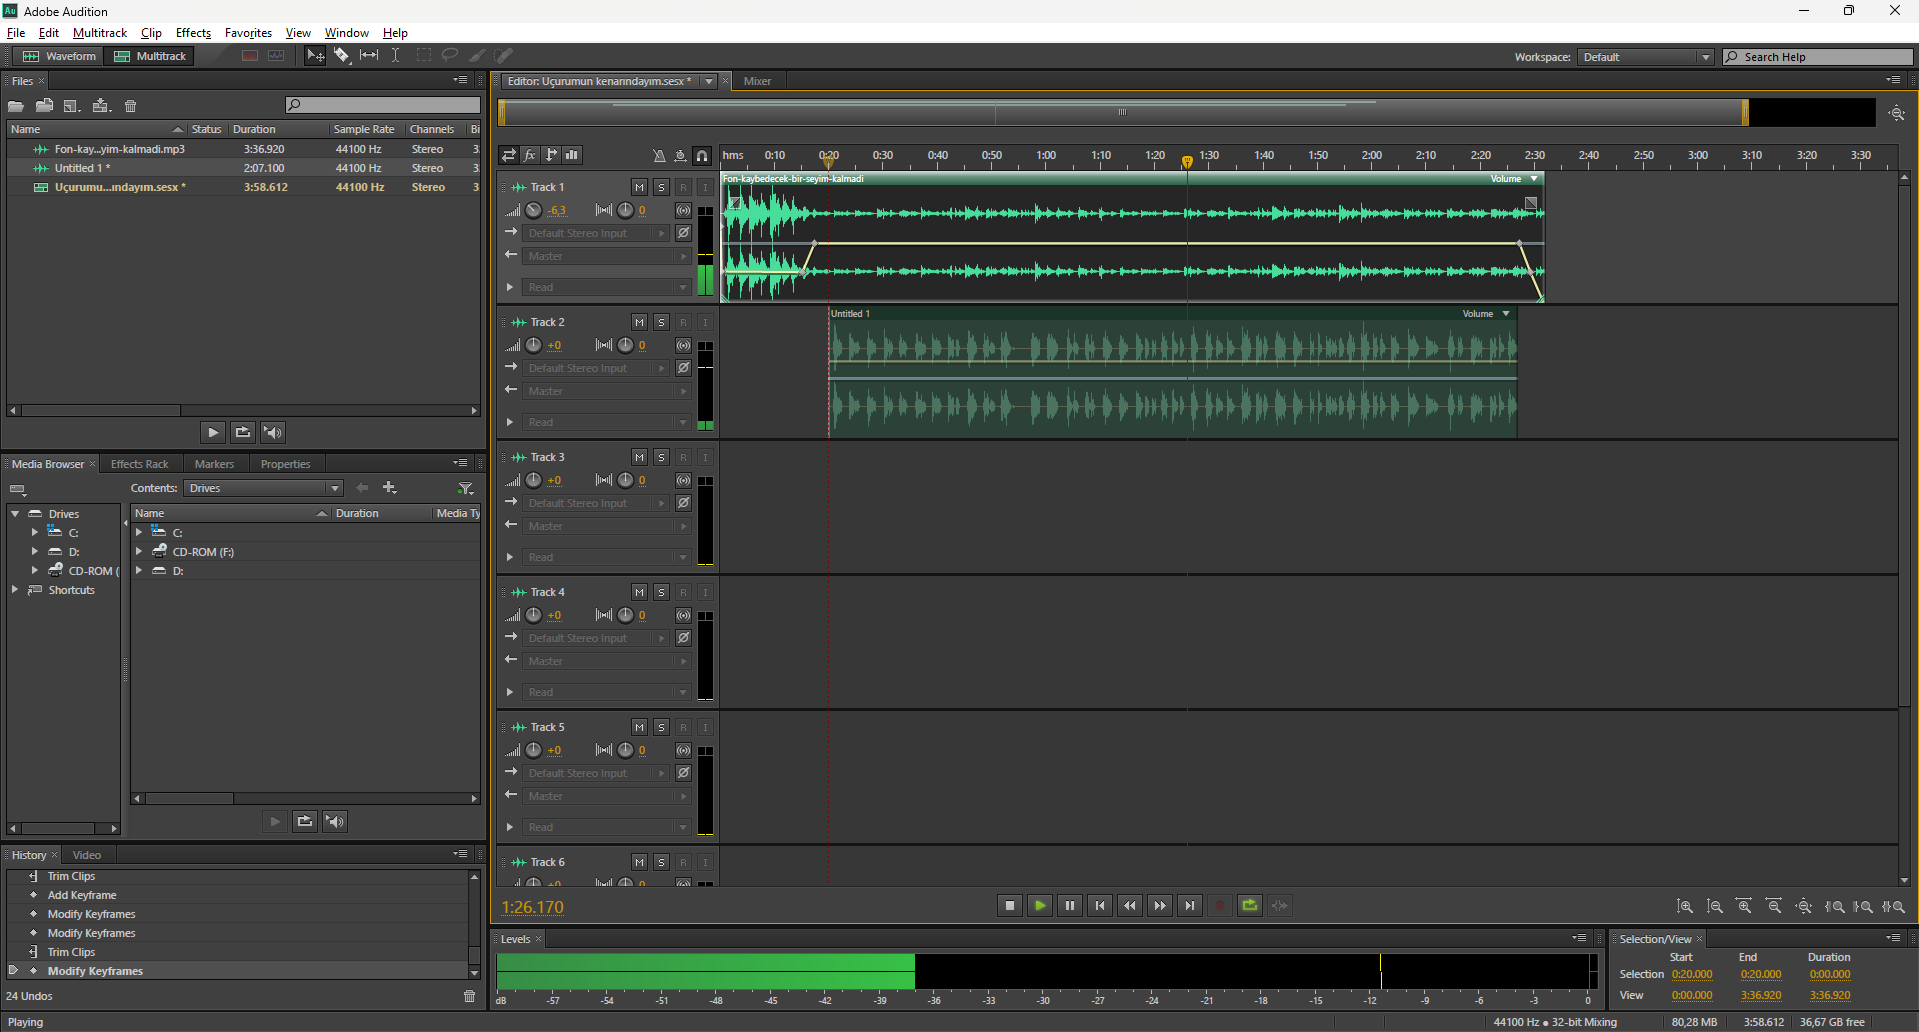Screen dimensions: 1919x1032
Task: Expand the C: drive in Drives tree
Action: click(35, 532)
